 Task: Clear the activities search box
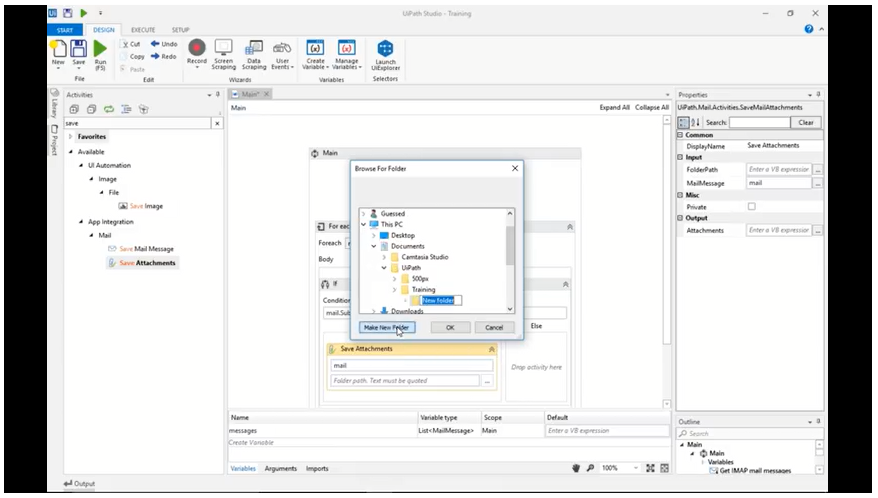tap(217, 123)
